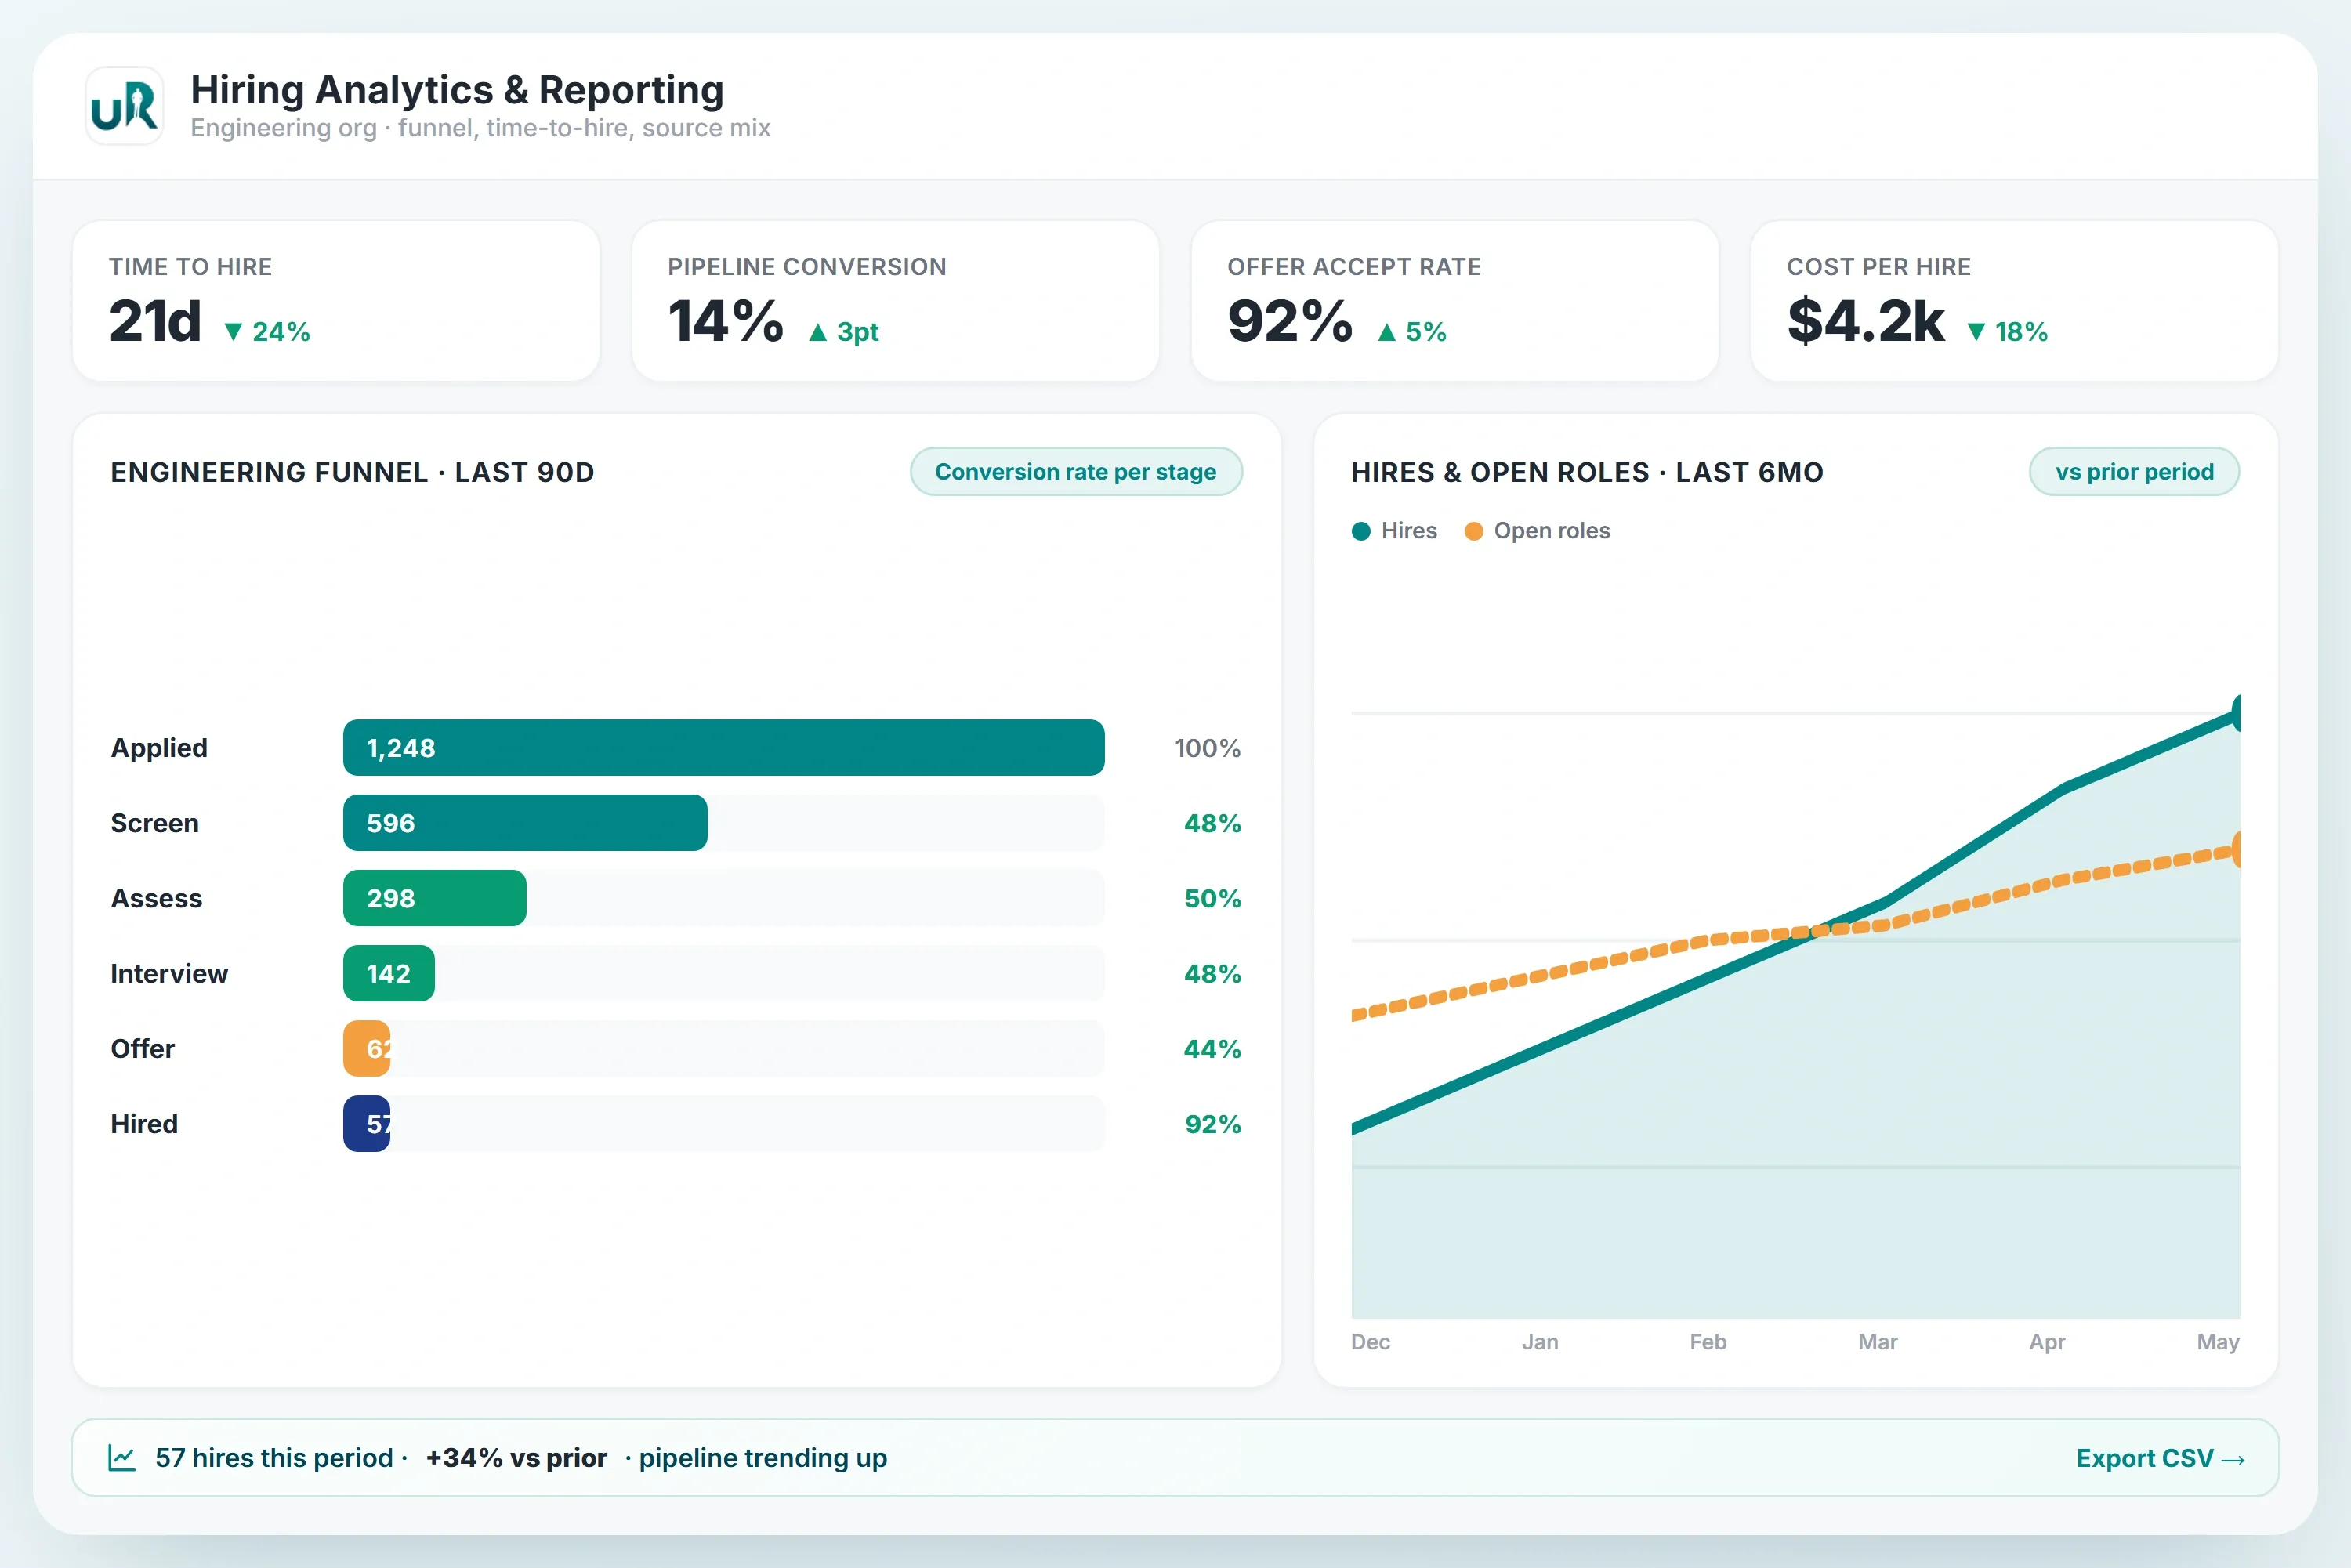This screenshot has height=1568, width=2351.
Task: Click the 48% rate for Interview
Action: coord(1212,973)
